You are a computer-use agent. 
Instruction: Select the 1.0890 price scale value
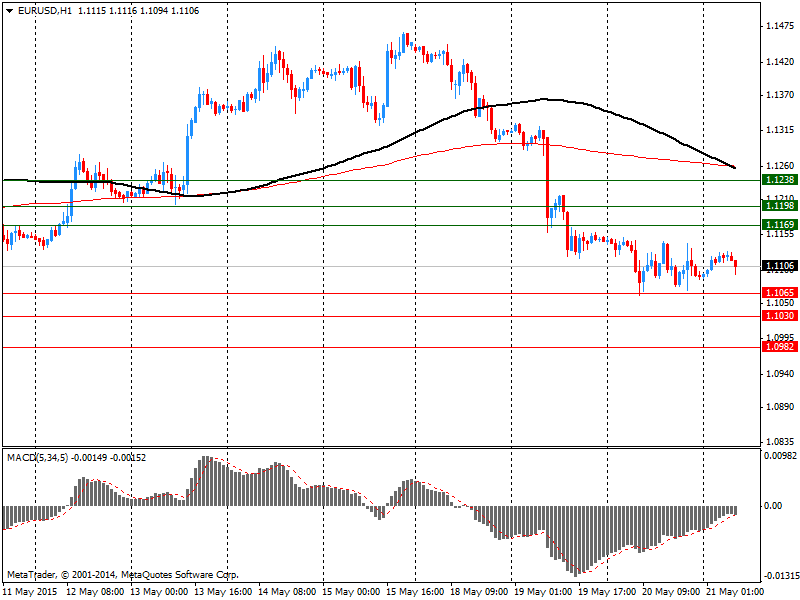(x=781, y=407)
